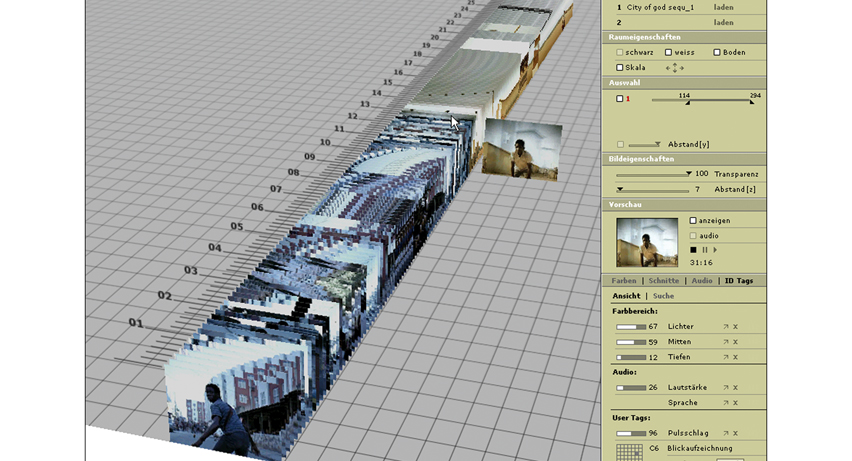Click laden in row 2
This screenshot has height=461, width=852.
724,23
